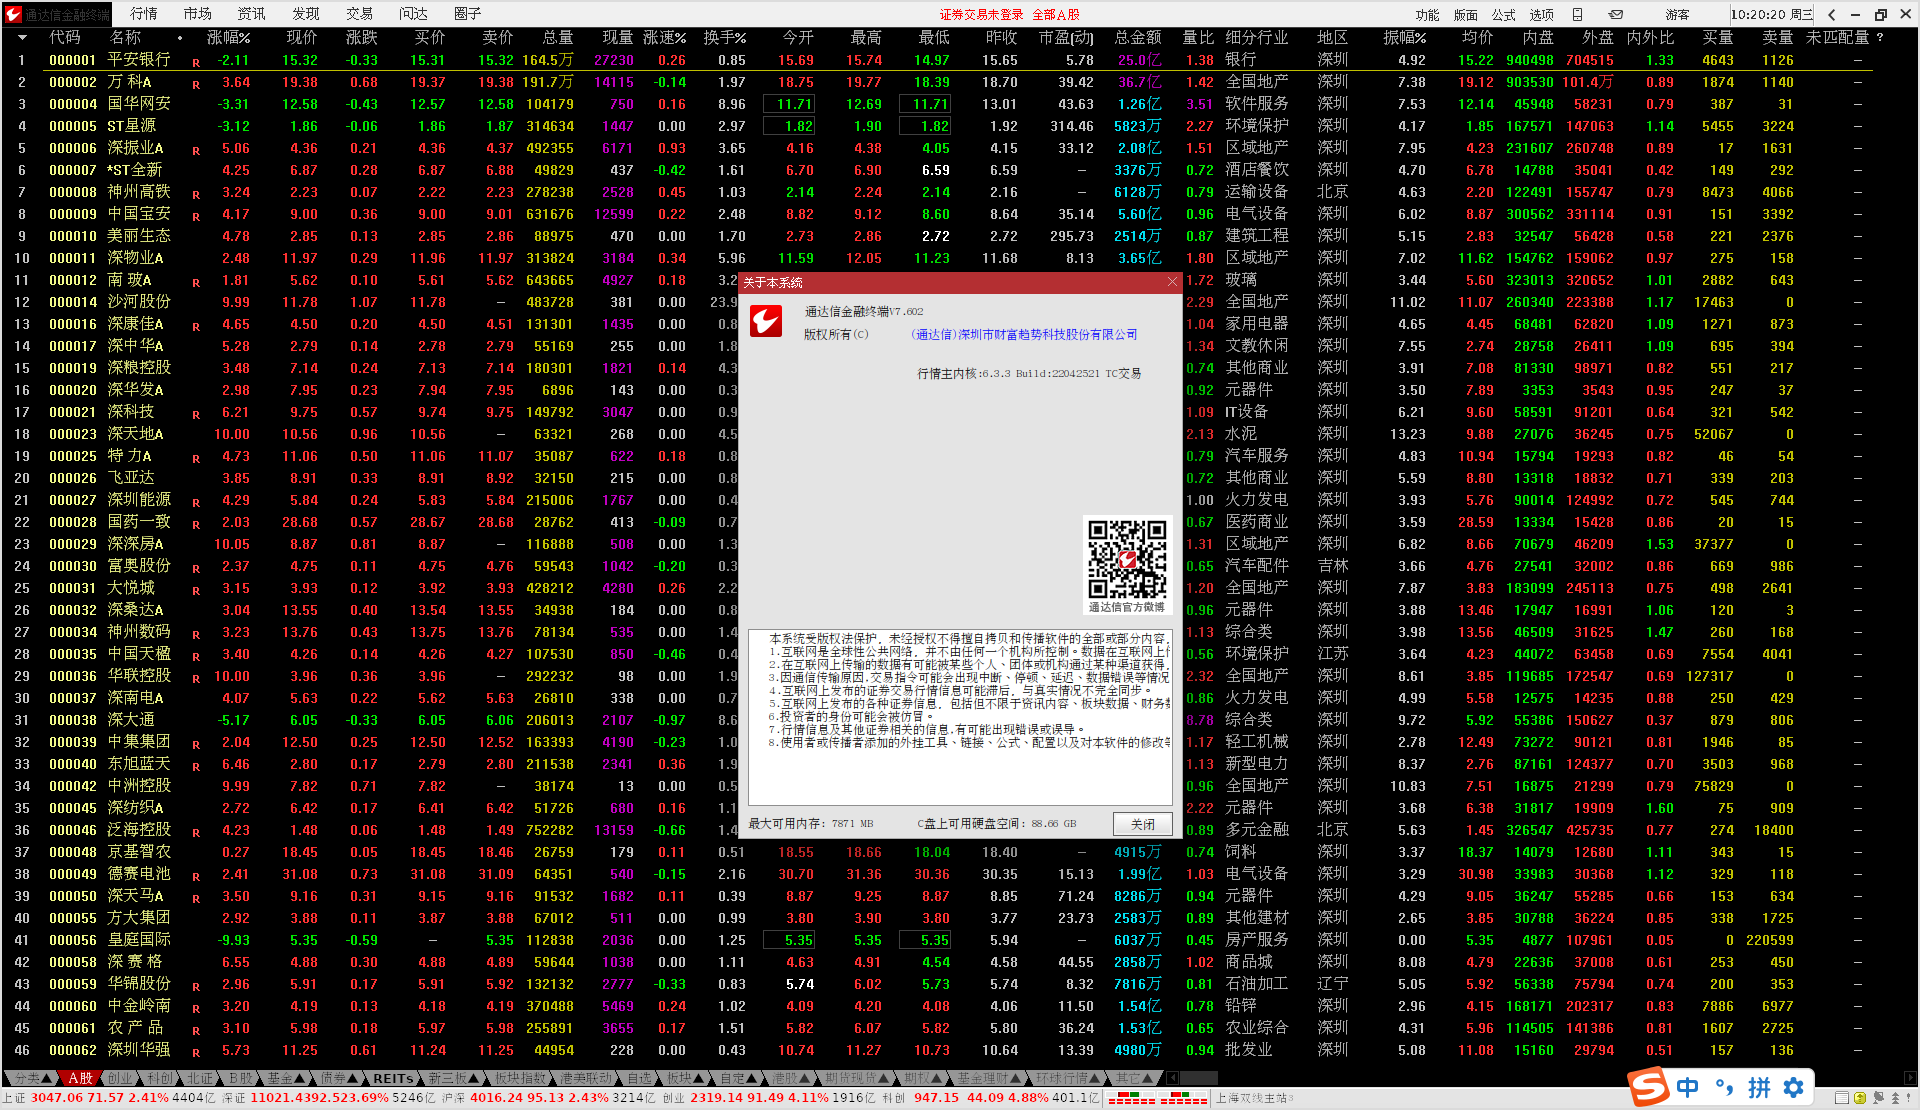Click the question mark help icon in header
Image resolution: width=1920 pixels, height=1110 pixels.
point(1880,38)
